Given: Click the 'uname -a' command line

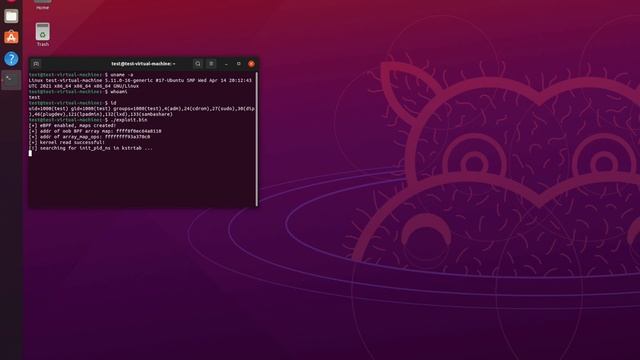Looking at the screenshot, I should (81, 75).
